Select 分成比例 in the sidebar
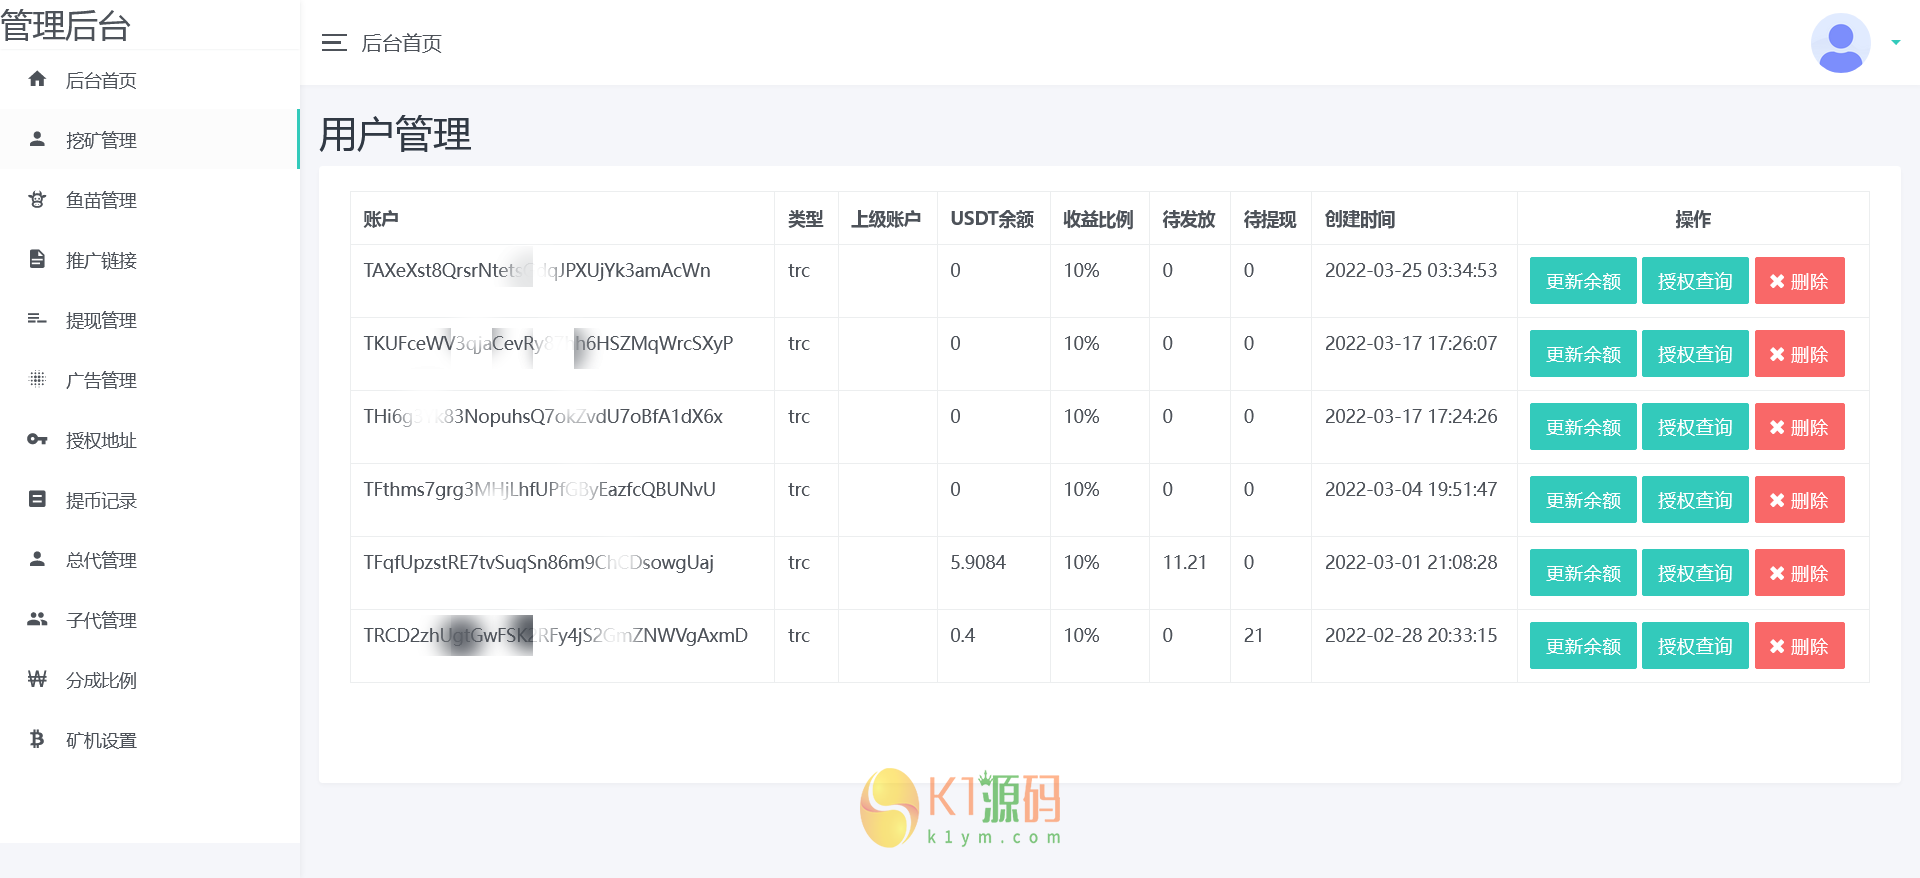Screen dimensions: 1920x878 [150, 680]
